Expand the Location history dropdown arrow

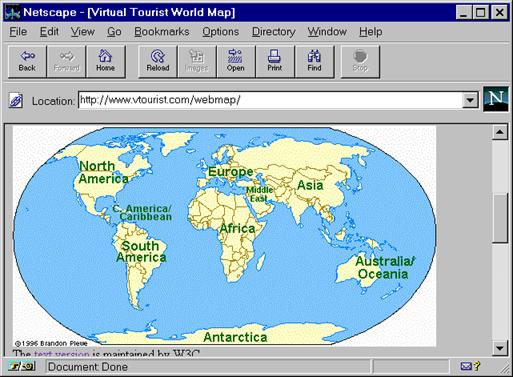click(470, 100)
